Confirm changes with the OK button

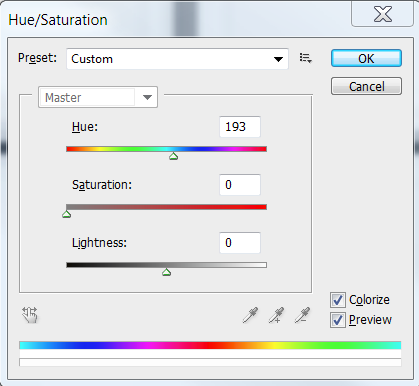366,58
